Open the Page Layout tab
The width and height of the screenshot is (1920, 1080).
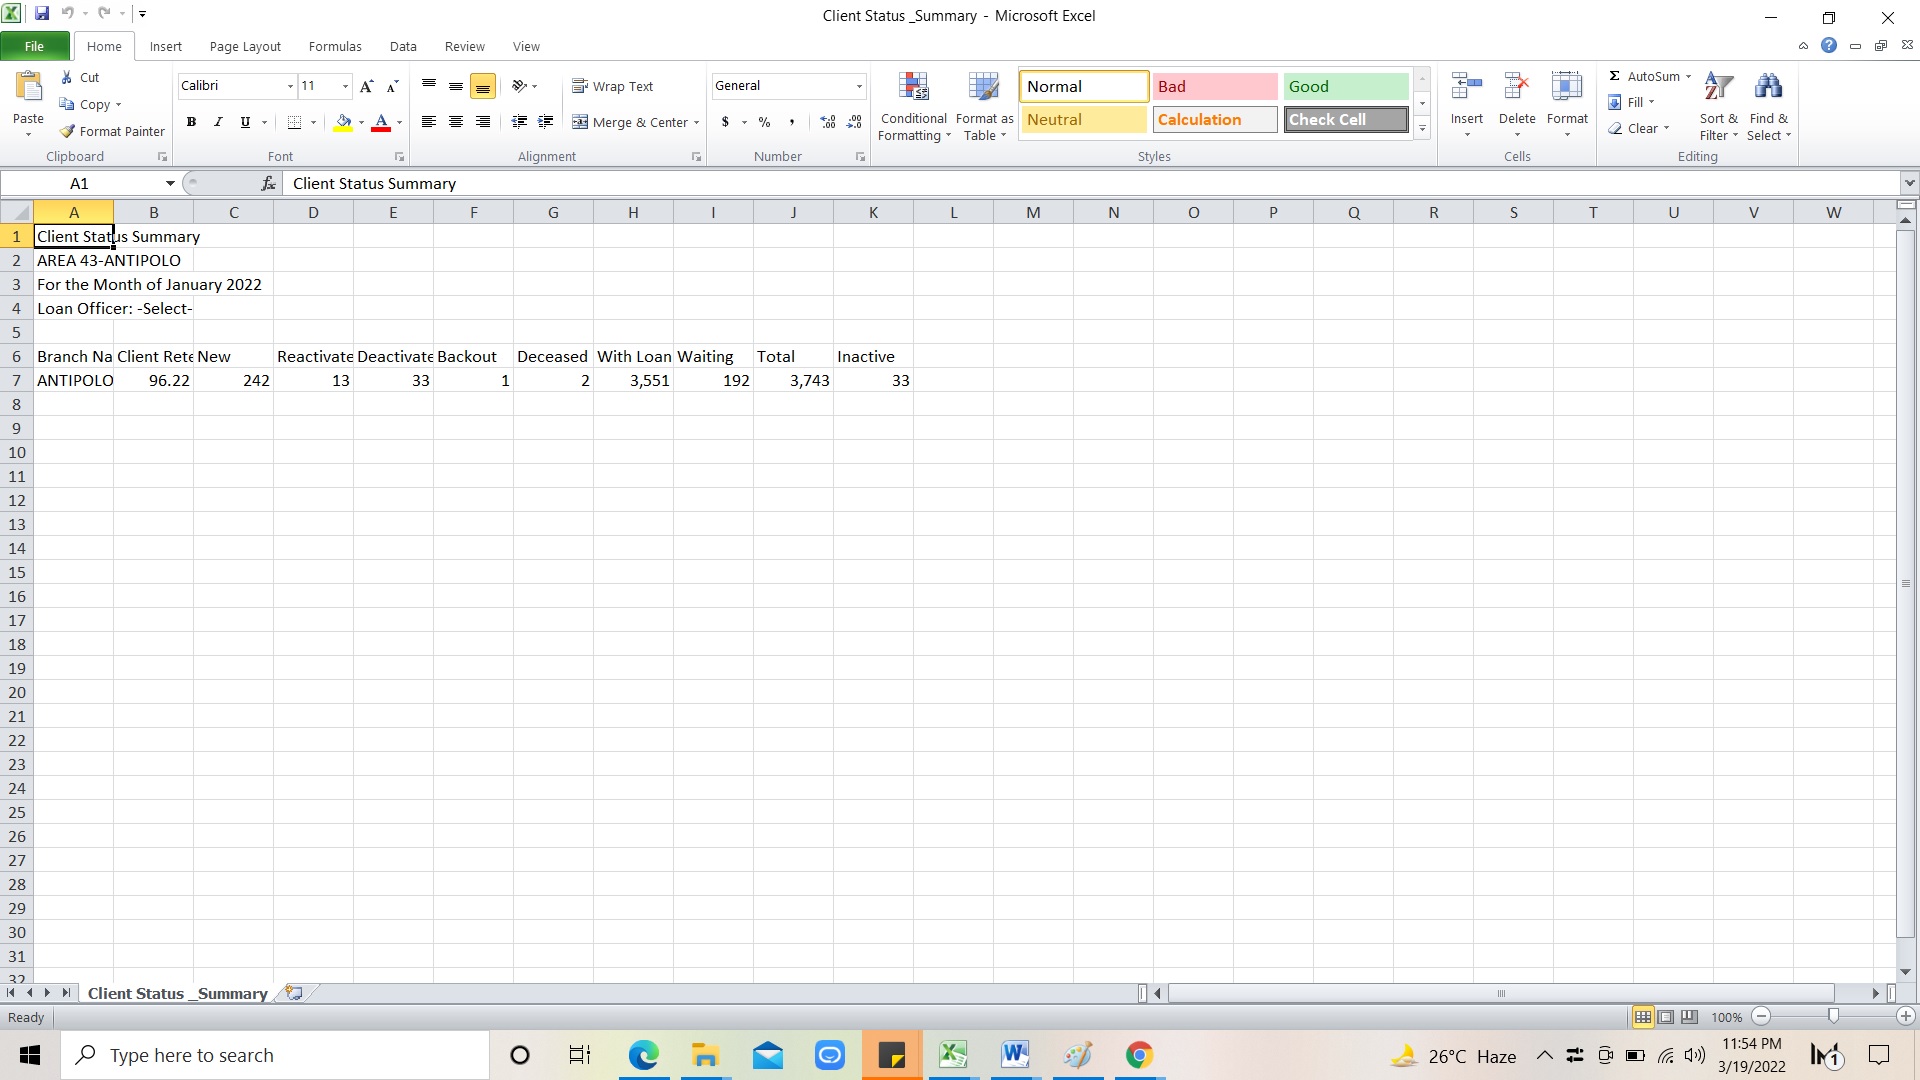[x=245, y=46]
